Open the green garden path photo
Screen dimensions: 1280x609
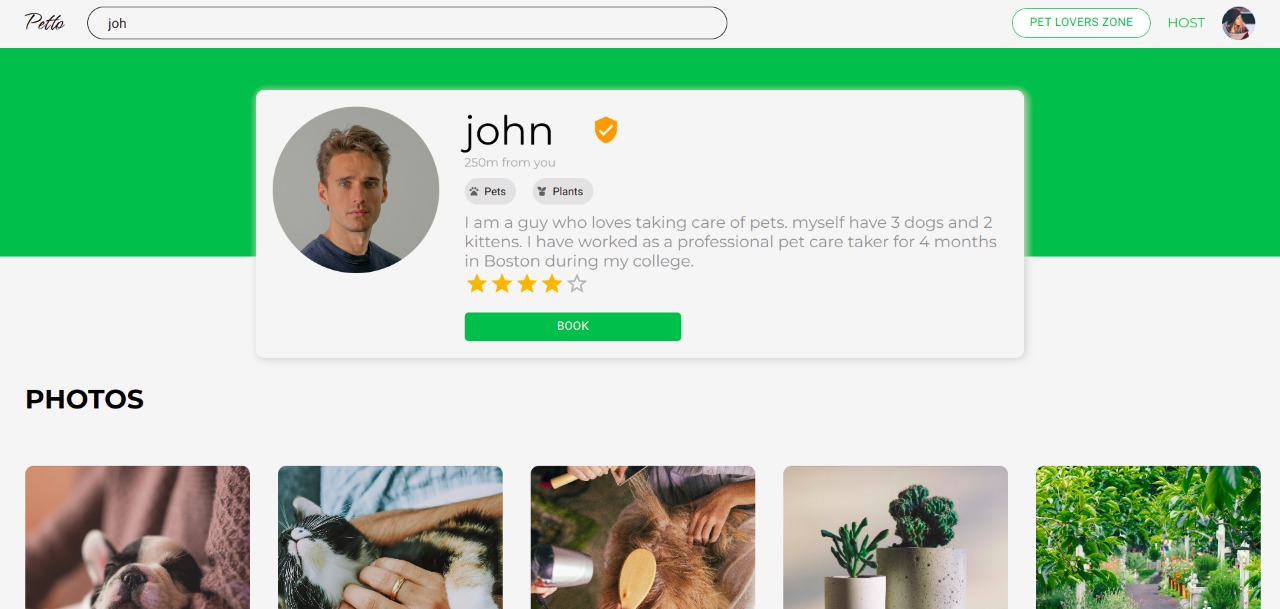click(1148, 537)
